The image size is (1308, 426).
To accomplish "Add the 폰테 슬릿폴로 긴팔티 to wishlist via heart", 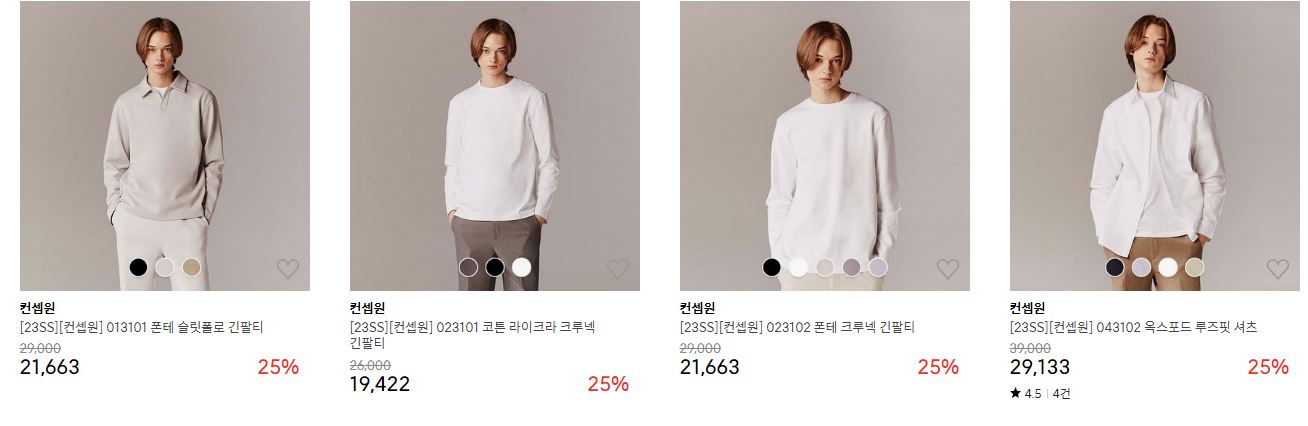I will click(288, 268).
